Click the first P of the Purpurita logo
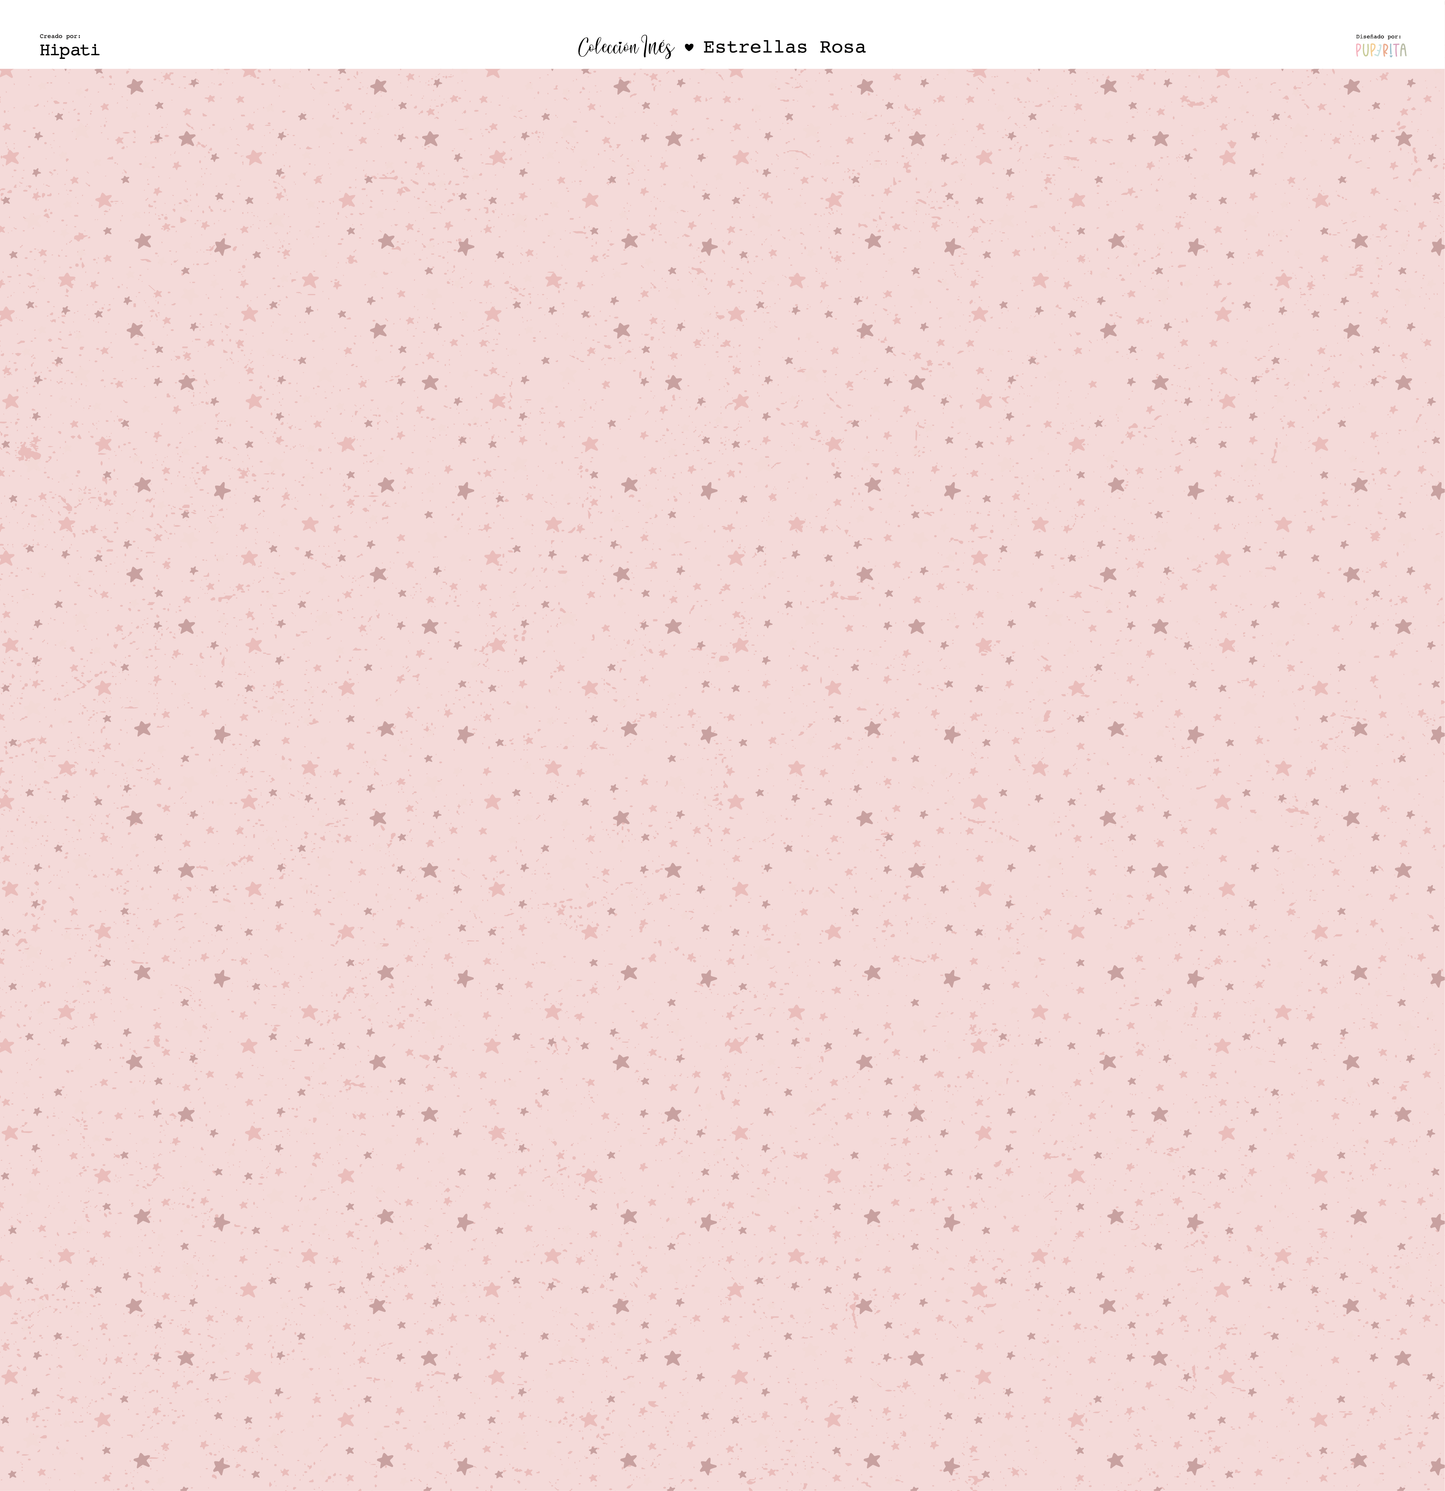 1359,50
